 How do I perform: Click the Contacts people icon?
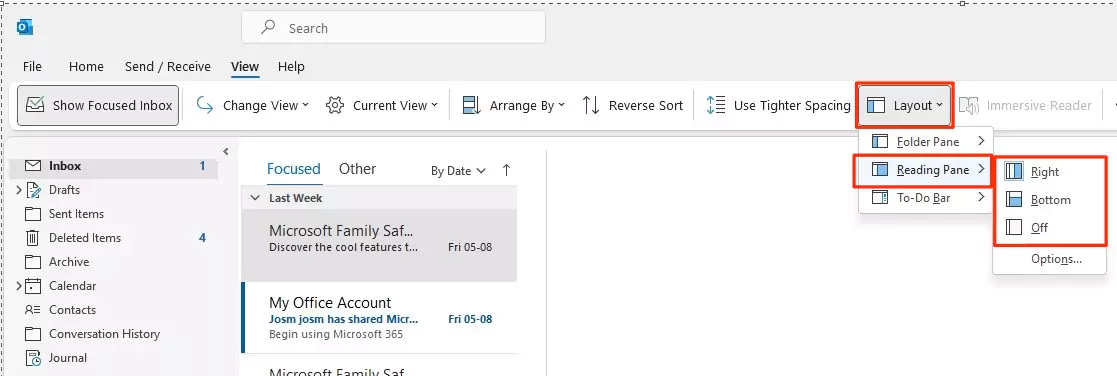(33, 310)
